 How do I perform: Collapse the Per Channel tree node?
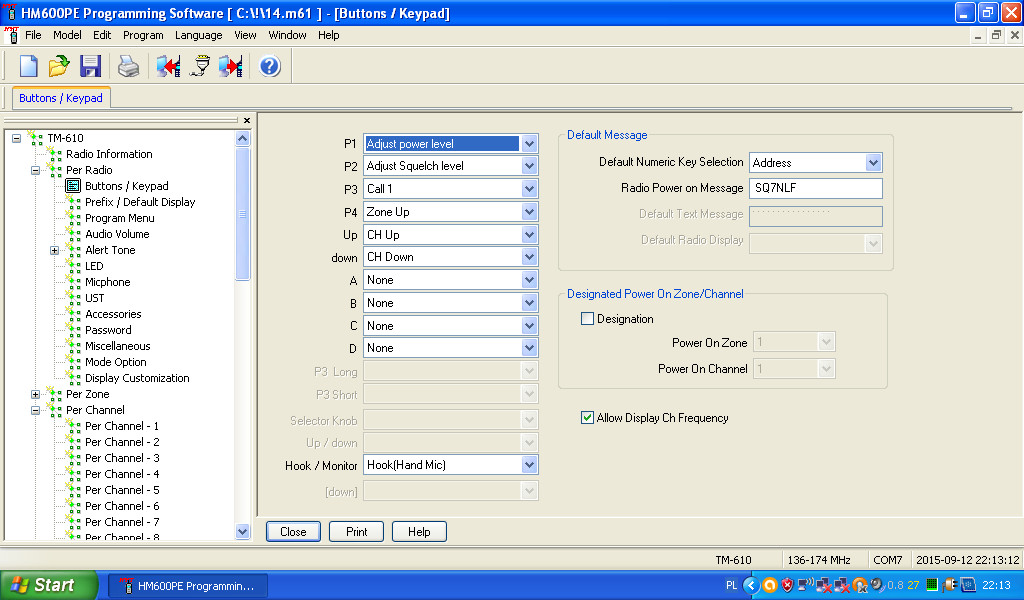coord(35,410)
